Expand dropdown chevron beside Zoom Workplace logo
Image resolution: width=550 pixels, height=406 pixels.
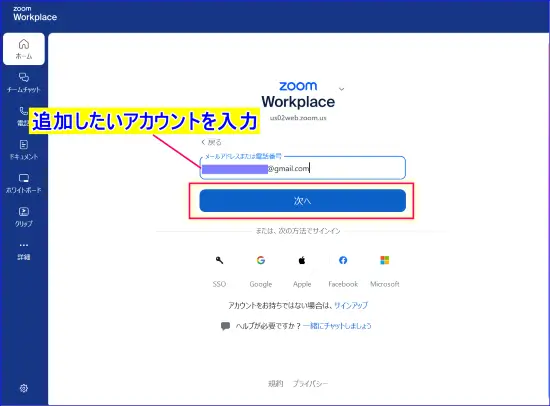[x=342, y=89]
